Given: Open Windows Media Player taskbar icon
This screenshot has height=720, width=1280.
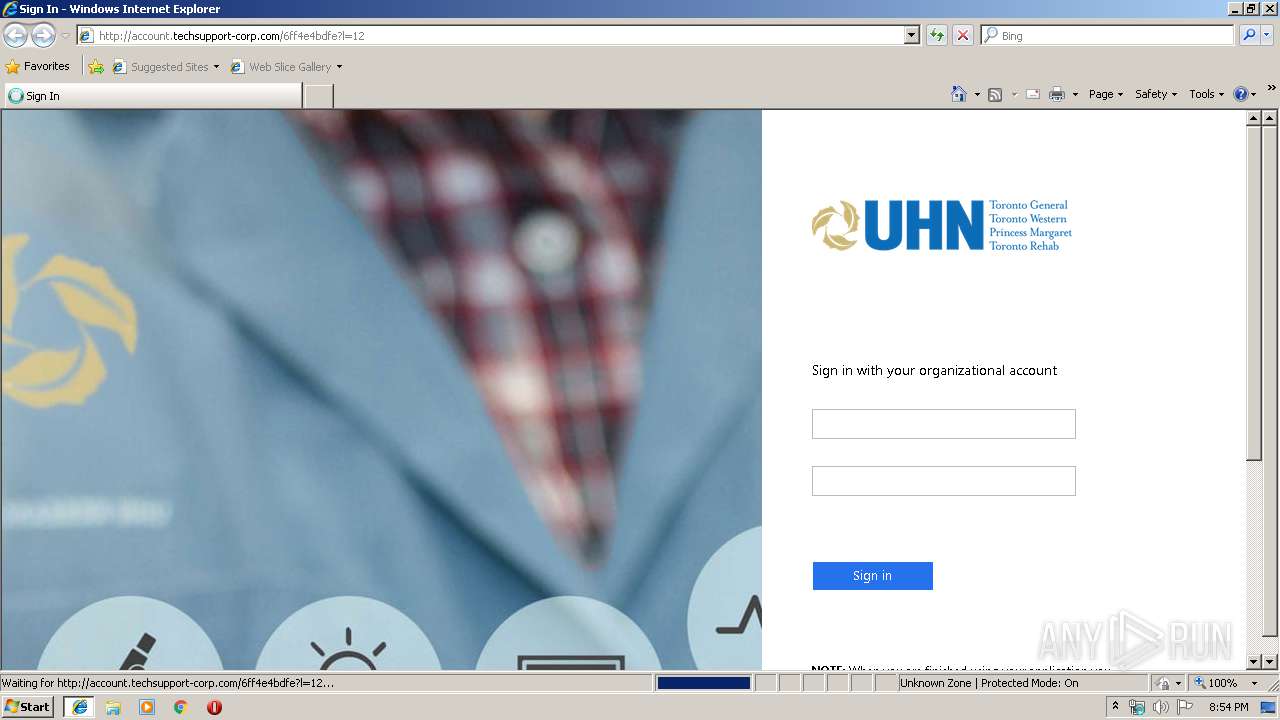Looking at the screenshot, I should pyautogui.click(x=147, y=707).
